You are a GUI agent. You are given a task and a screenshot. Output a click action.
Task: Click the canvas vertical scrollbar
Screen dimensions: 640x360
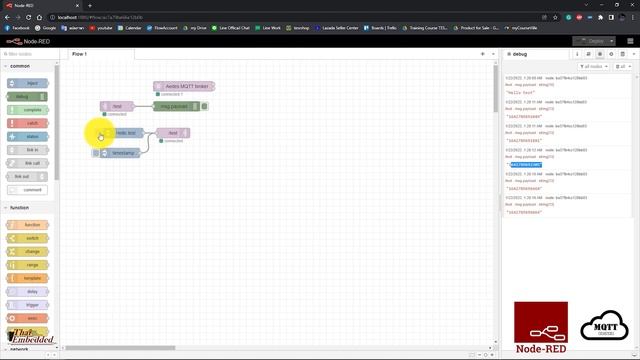tap(496, 89)
